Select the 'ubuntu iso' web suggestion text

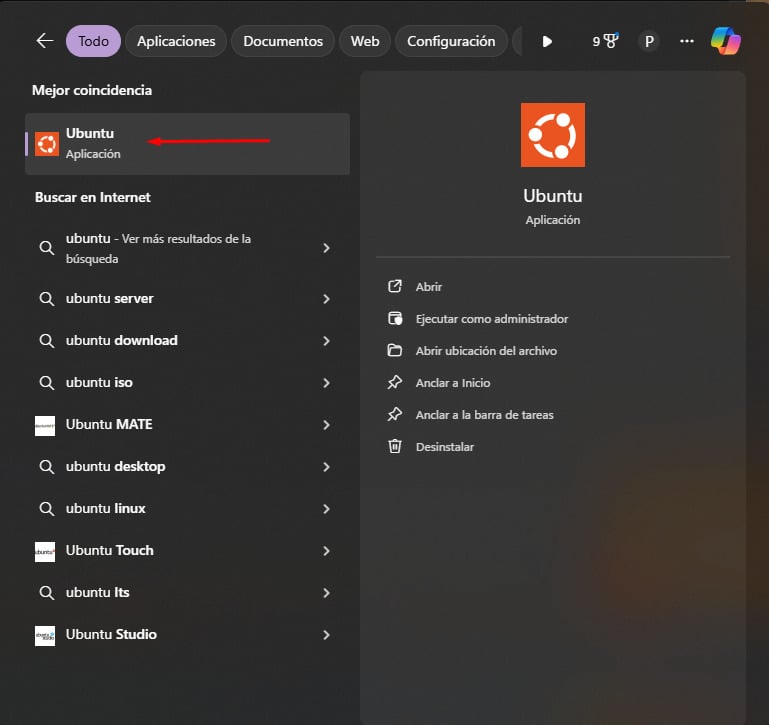pos(99,382)
